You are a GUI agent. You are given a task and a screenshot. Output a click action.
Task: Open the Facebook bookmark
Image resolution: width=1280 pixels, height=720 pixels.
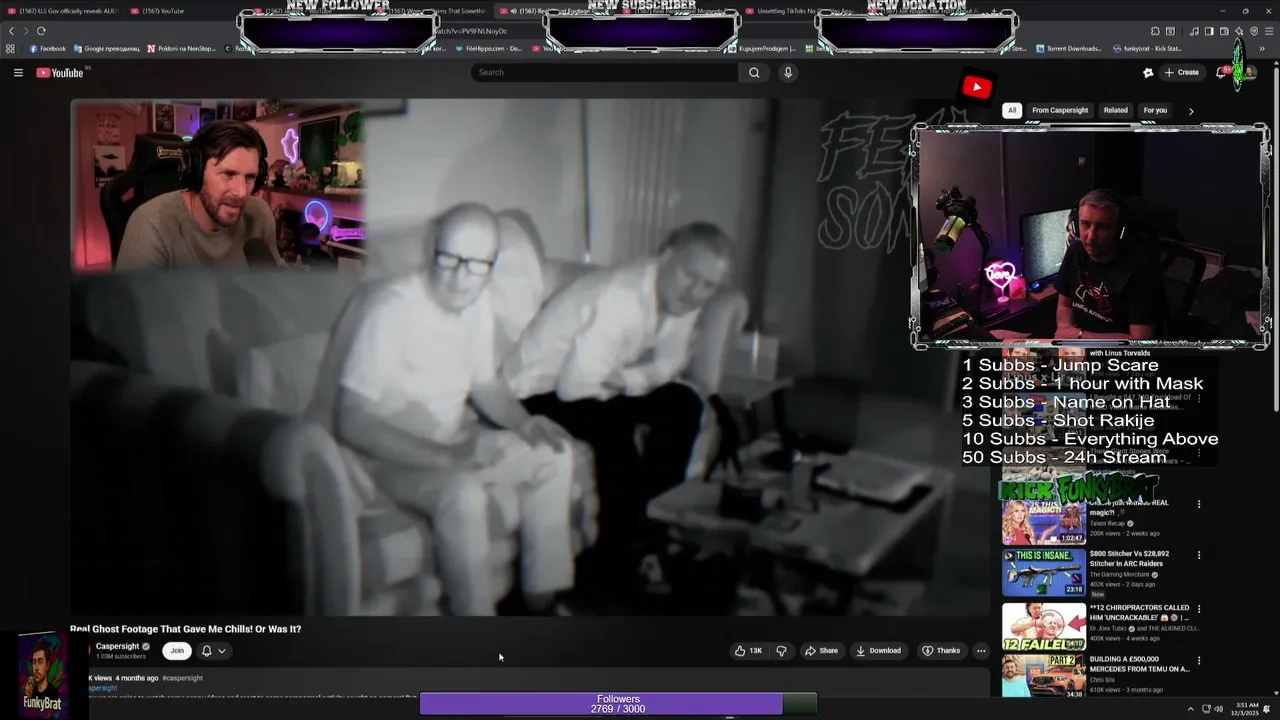[47, 48]
